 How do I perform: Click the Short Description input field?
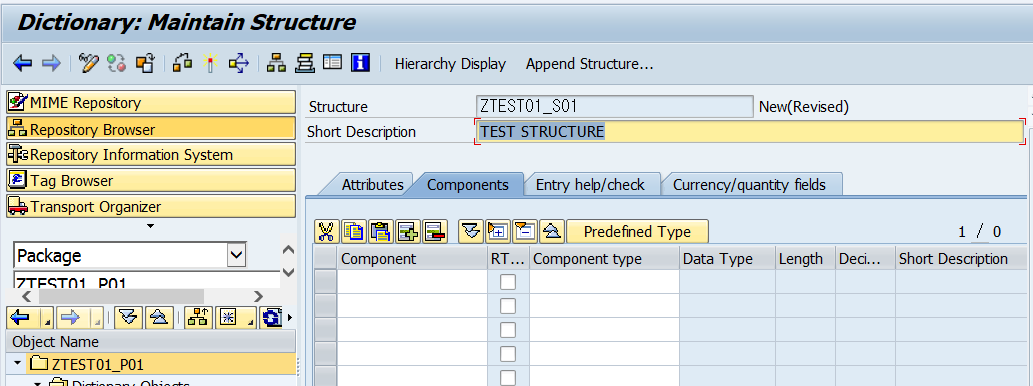(x=750, y=131)
